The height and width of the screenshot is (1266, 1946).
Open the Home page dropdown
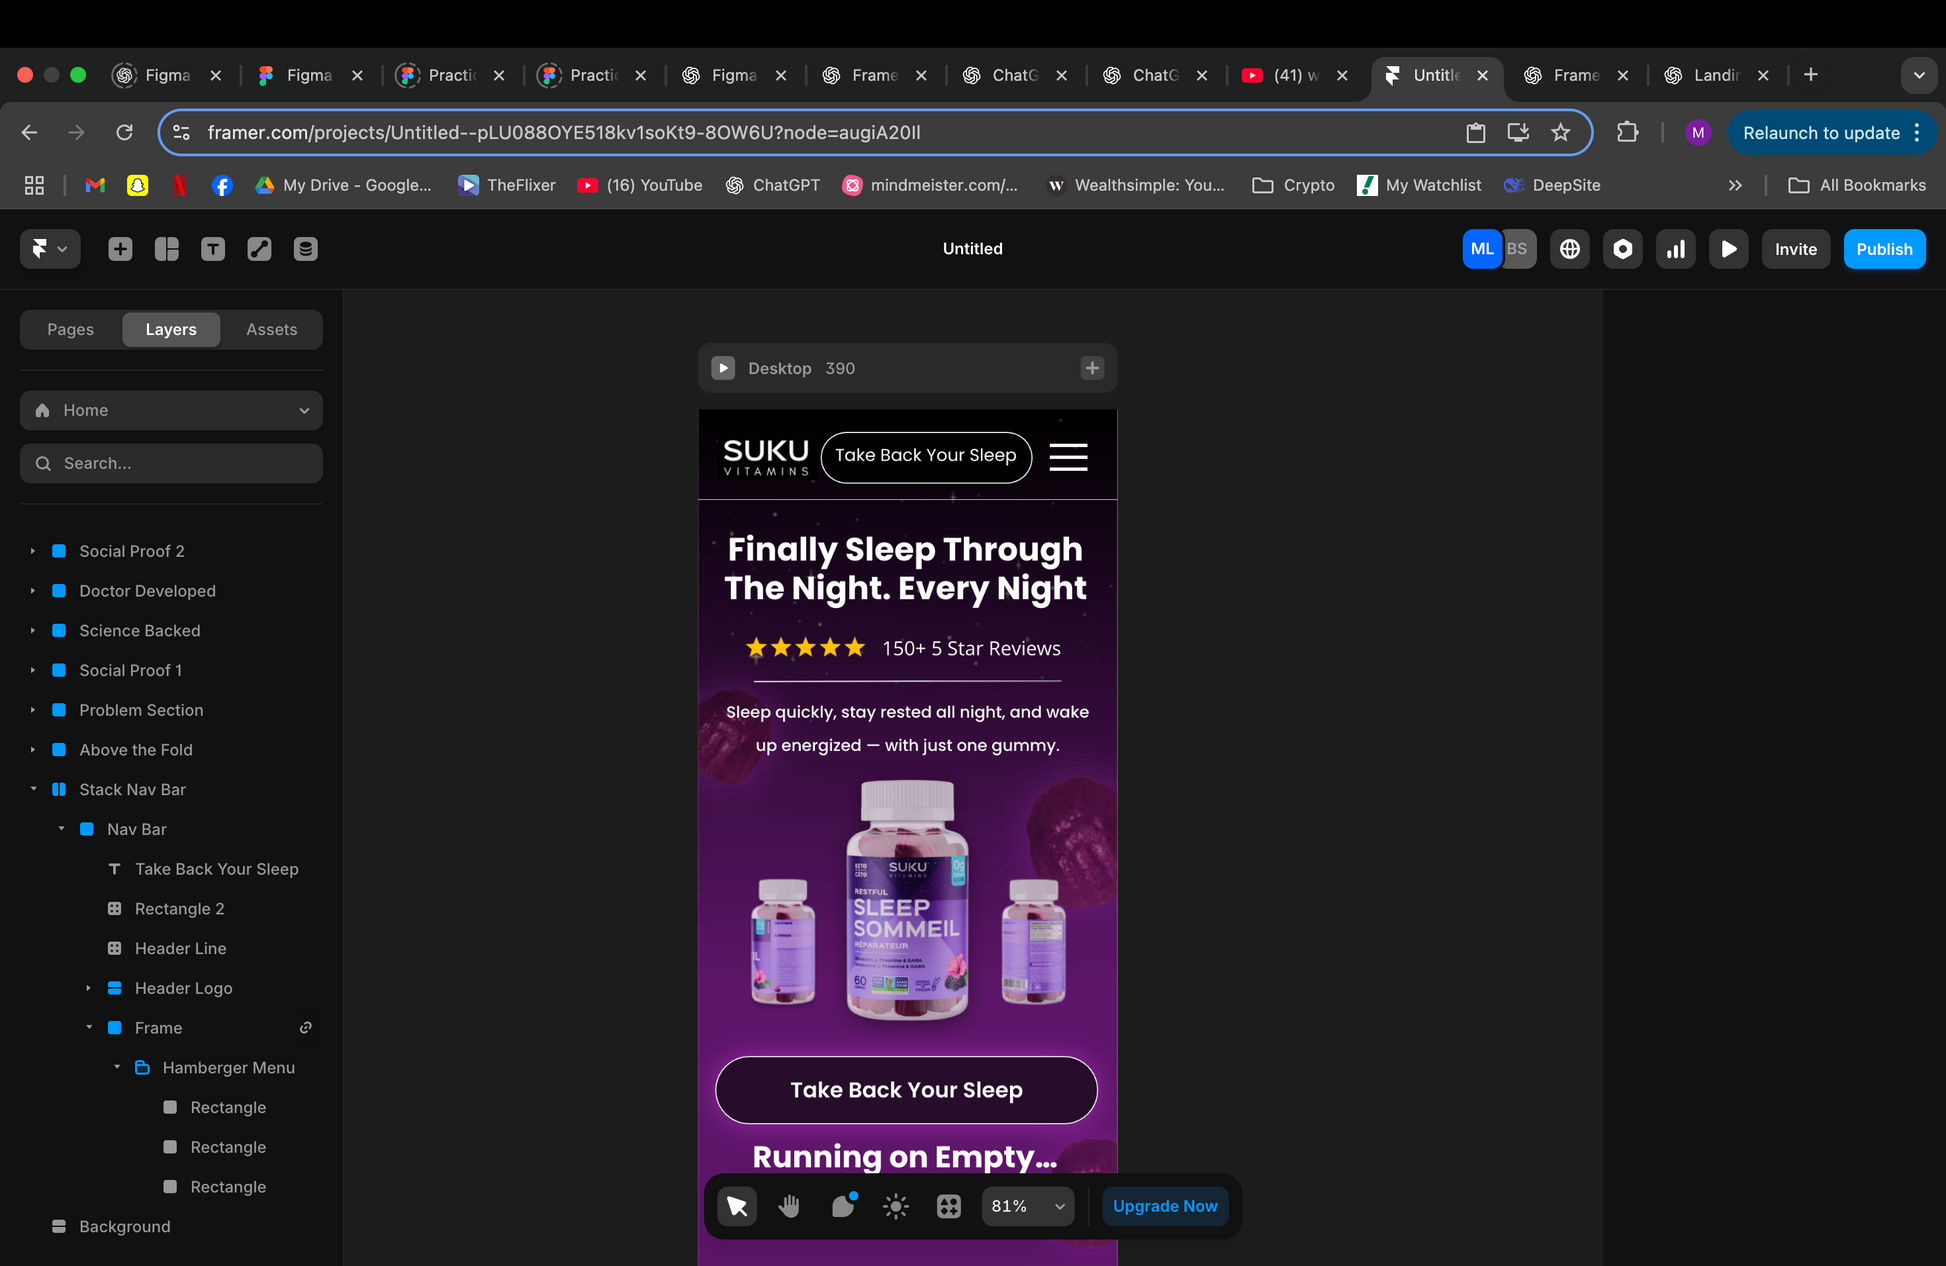click(x=171, y=410)
